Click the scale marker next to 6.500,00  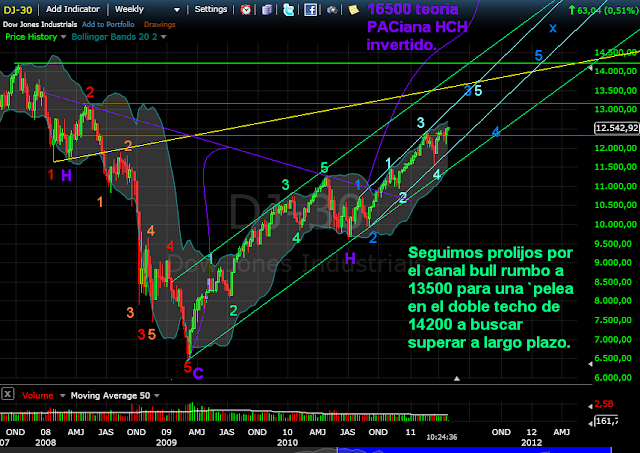click(x=590, y=364)
